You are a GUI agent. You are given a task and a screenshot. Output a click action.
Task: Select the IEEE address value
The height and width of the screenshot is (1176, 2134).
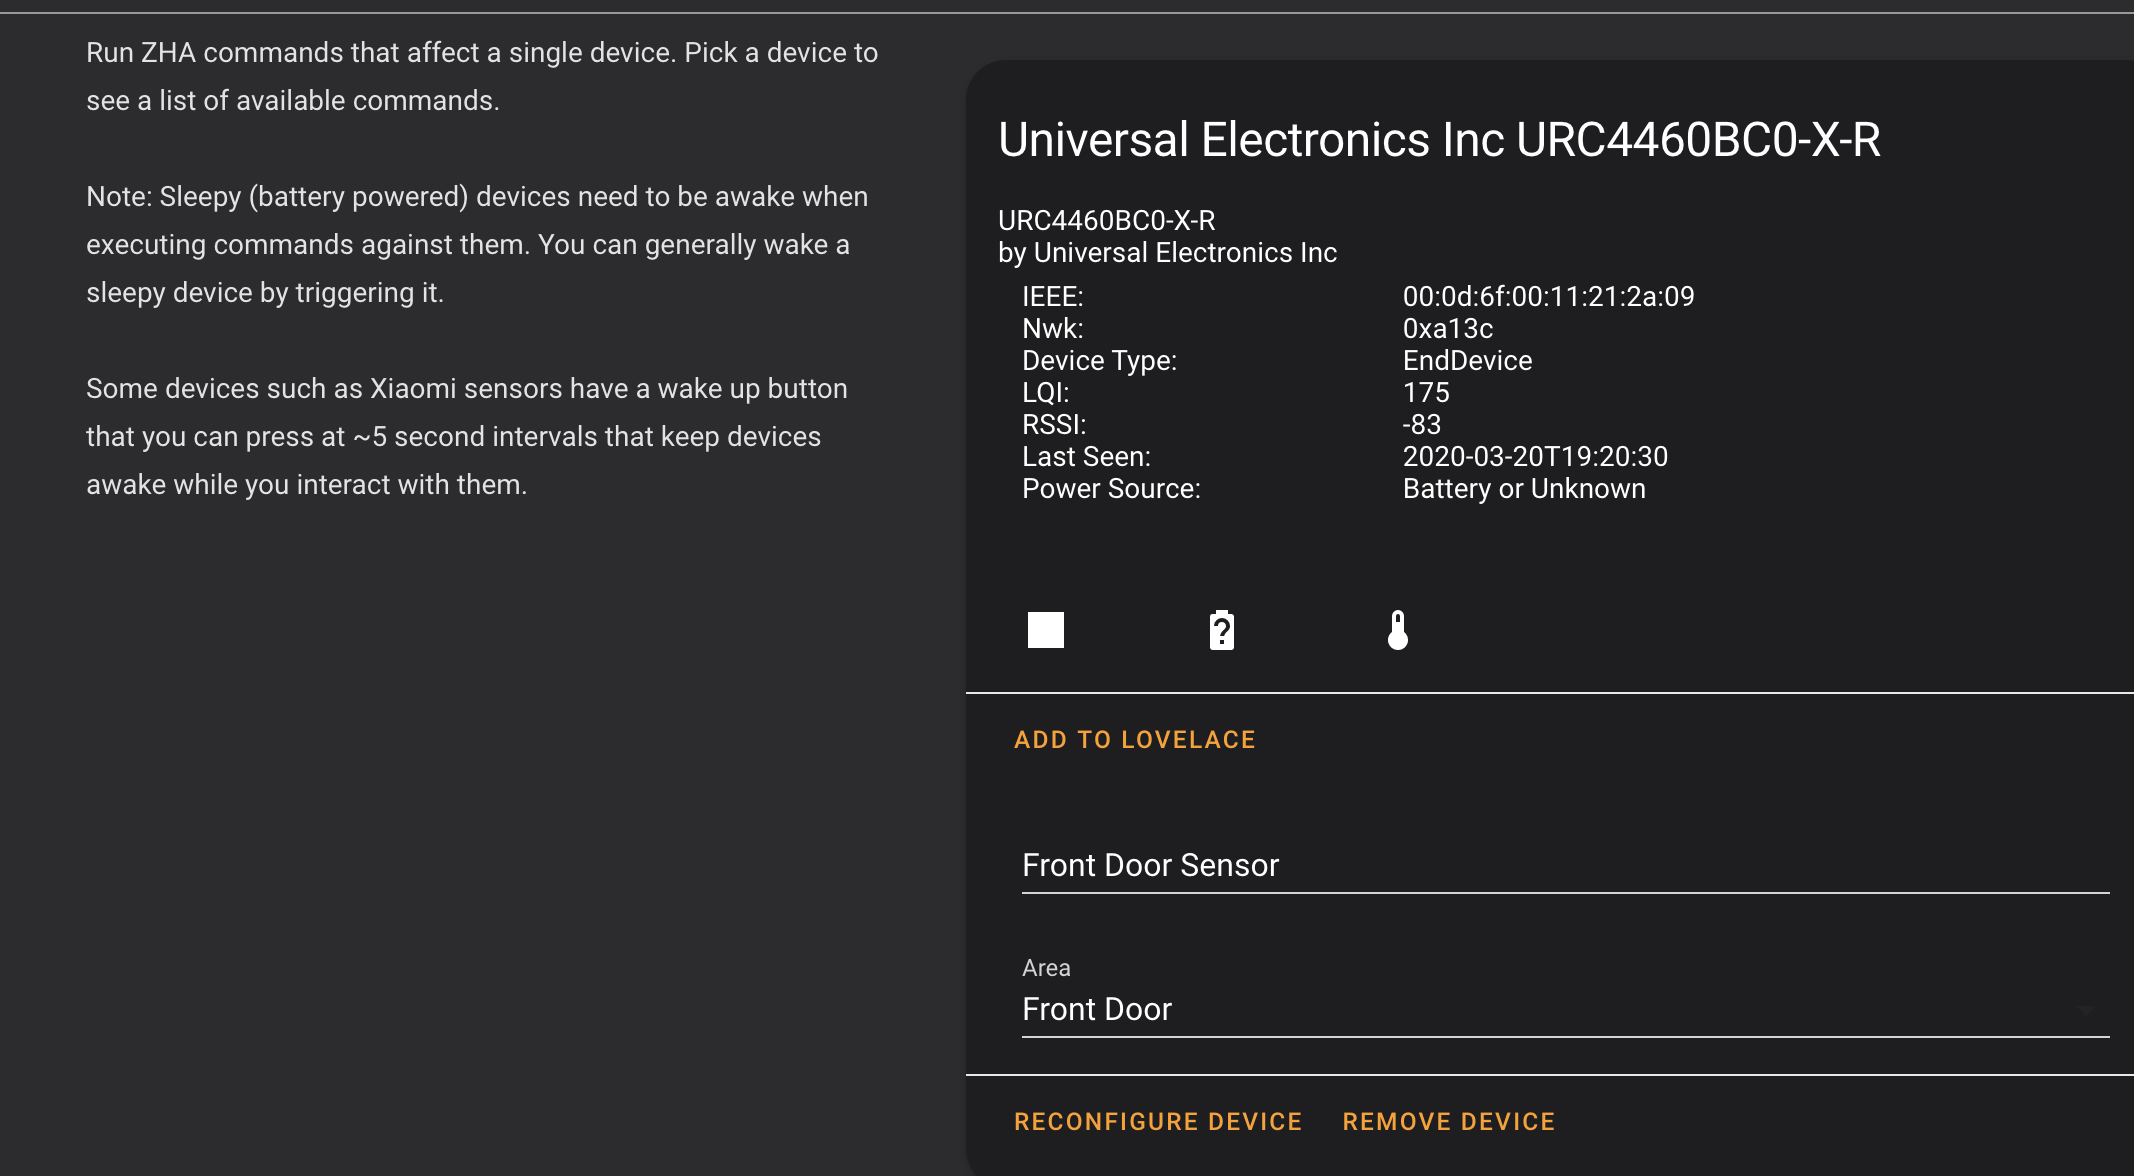(1549, 296)
